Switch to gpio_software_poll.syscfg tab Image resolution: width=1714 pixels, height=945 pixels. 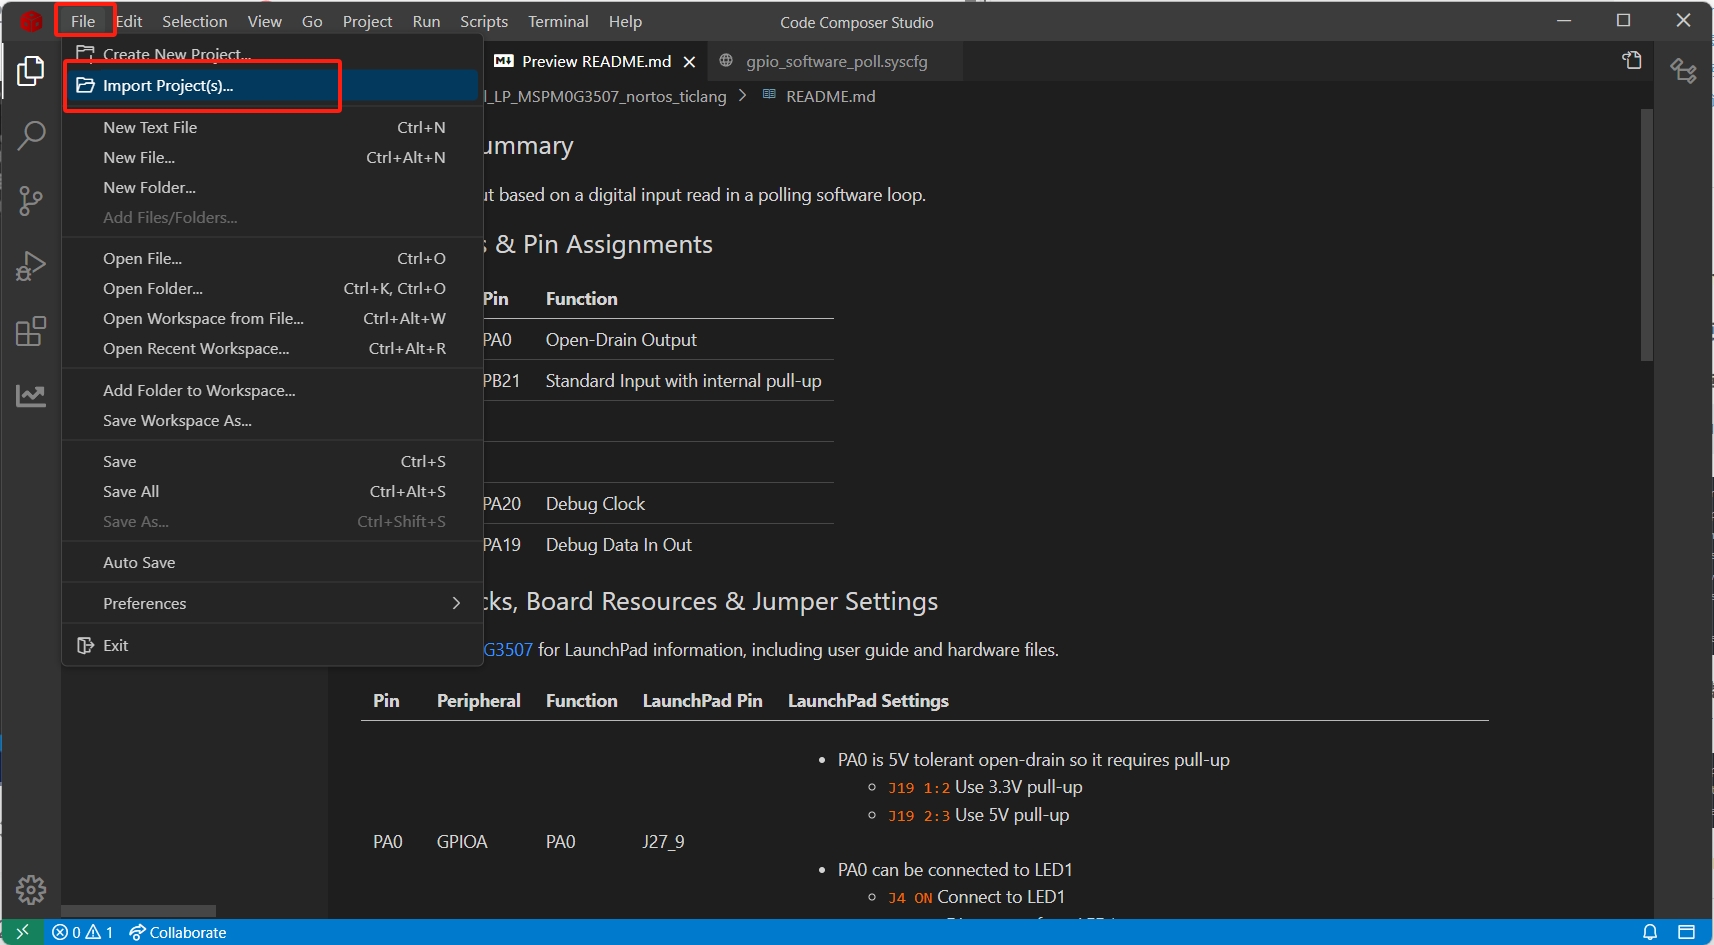pyautogui.click(x=835, y=61)
